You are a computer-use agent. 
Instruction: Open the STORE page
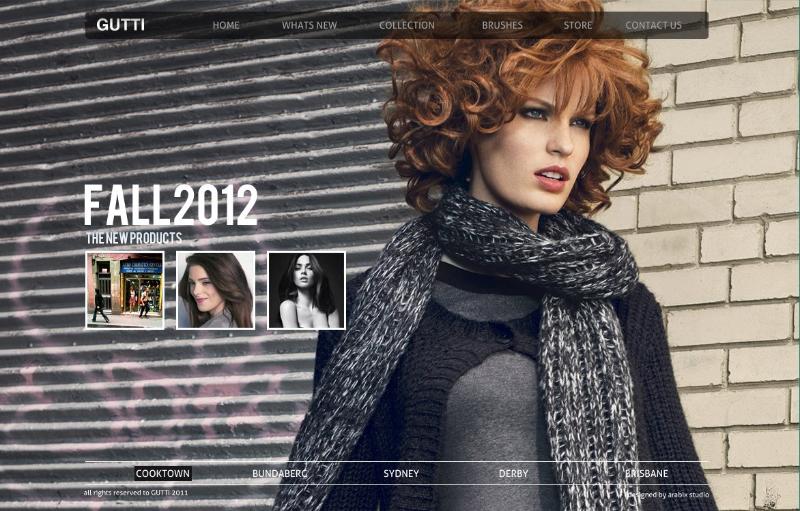point(578,25)
